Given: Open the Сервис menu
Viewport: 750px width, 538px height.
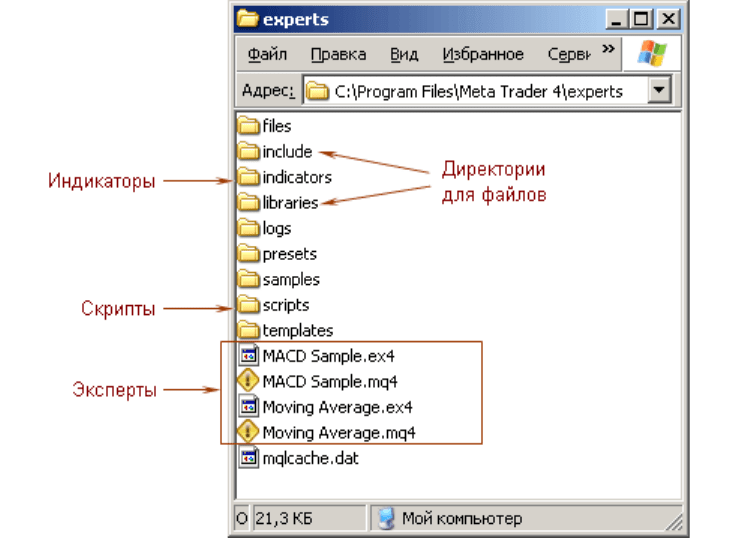Looking at the screenshot, I should (569, 55).
